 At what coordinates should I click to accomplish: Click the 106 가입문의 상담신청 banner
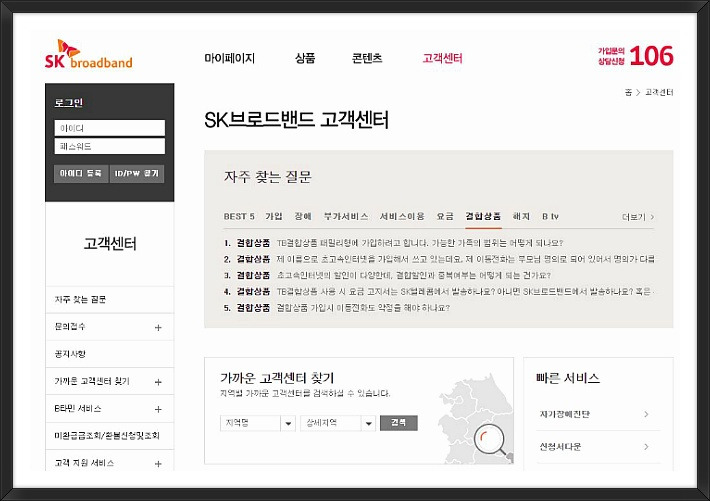click(635, 56)
